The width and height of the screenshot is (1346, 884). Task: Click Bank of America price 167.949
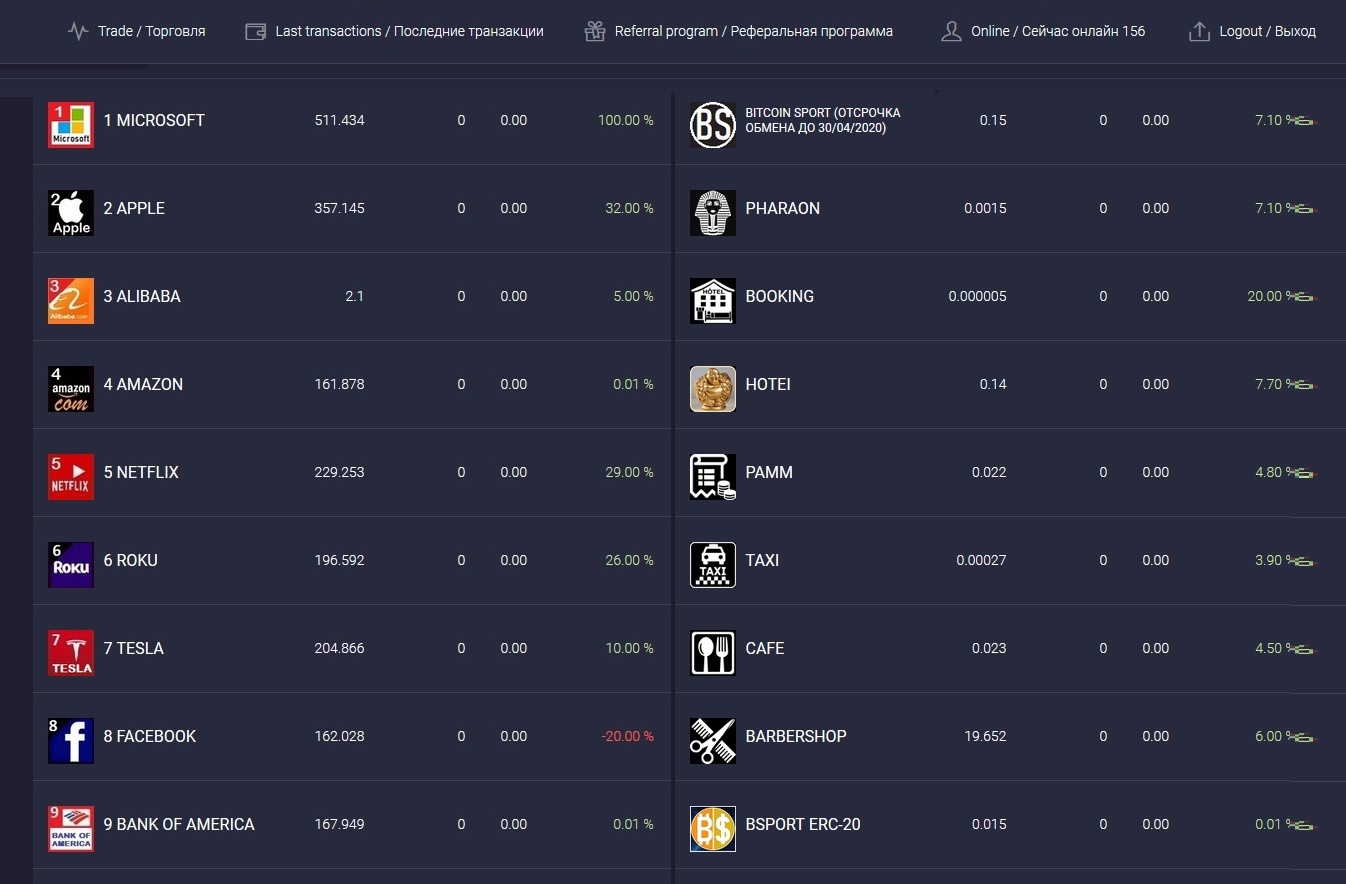339,824
